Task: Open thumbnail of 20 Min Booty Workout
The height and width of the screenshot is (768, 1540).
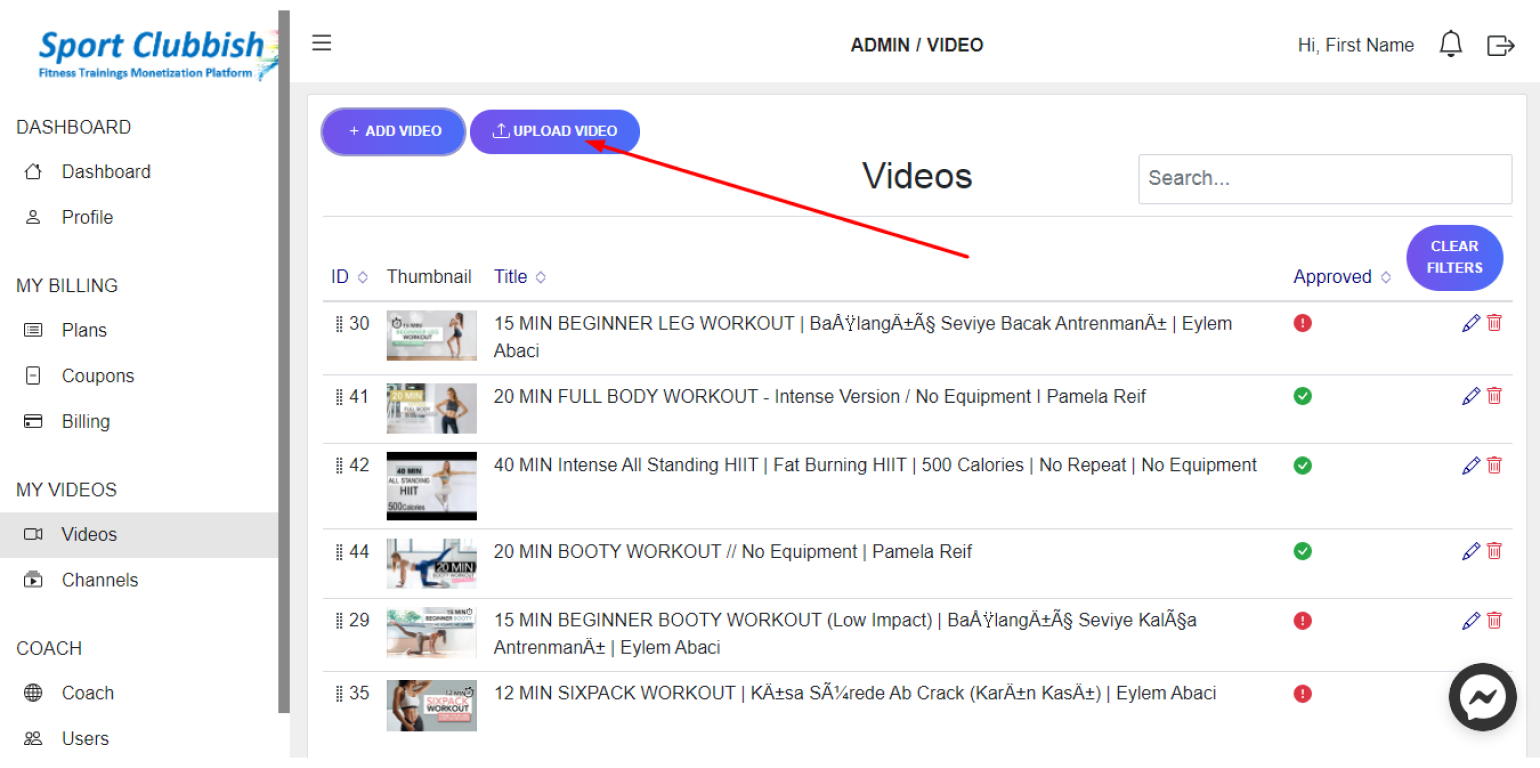Action: click(432, 563)
